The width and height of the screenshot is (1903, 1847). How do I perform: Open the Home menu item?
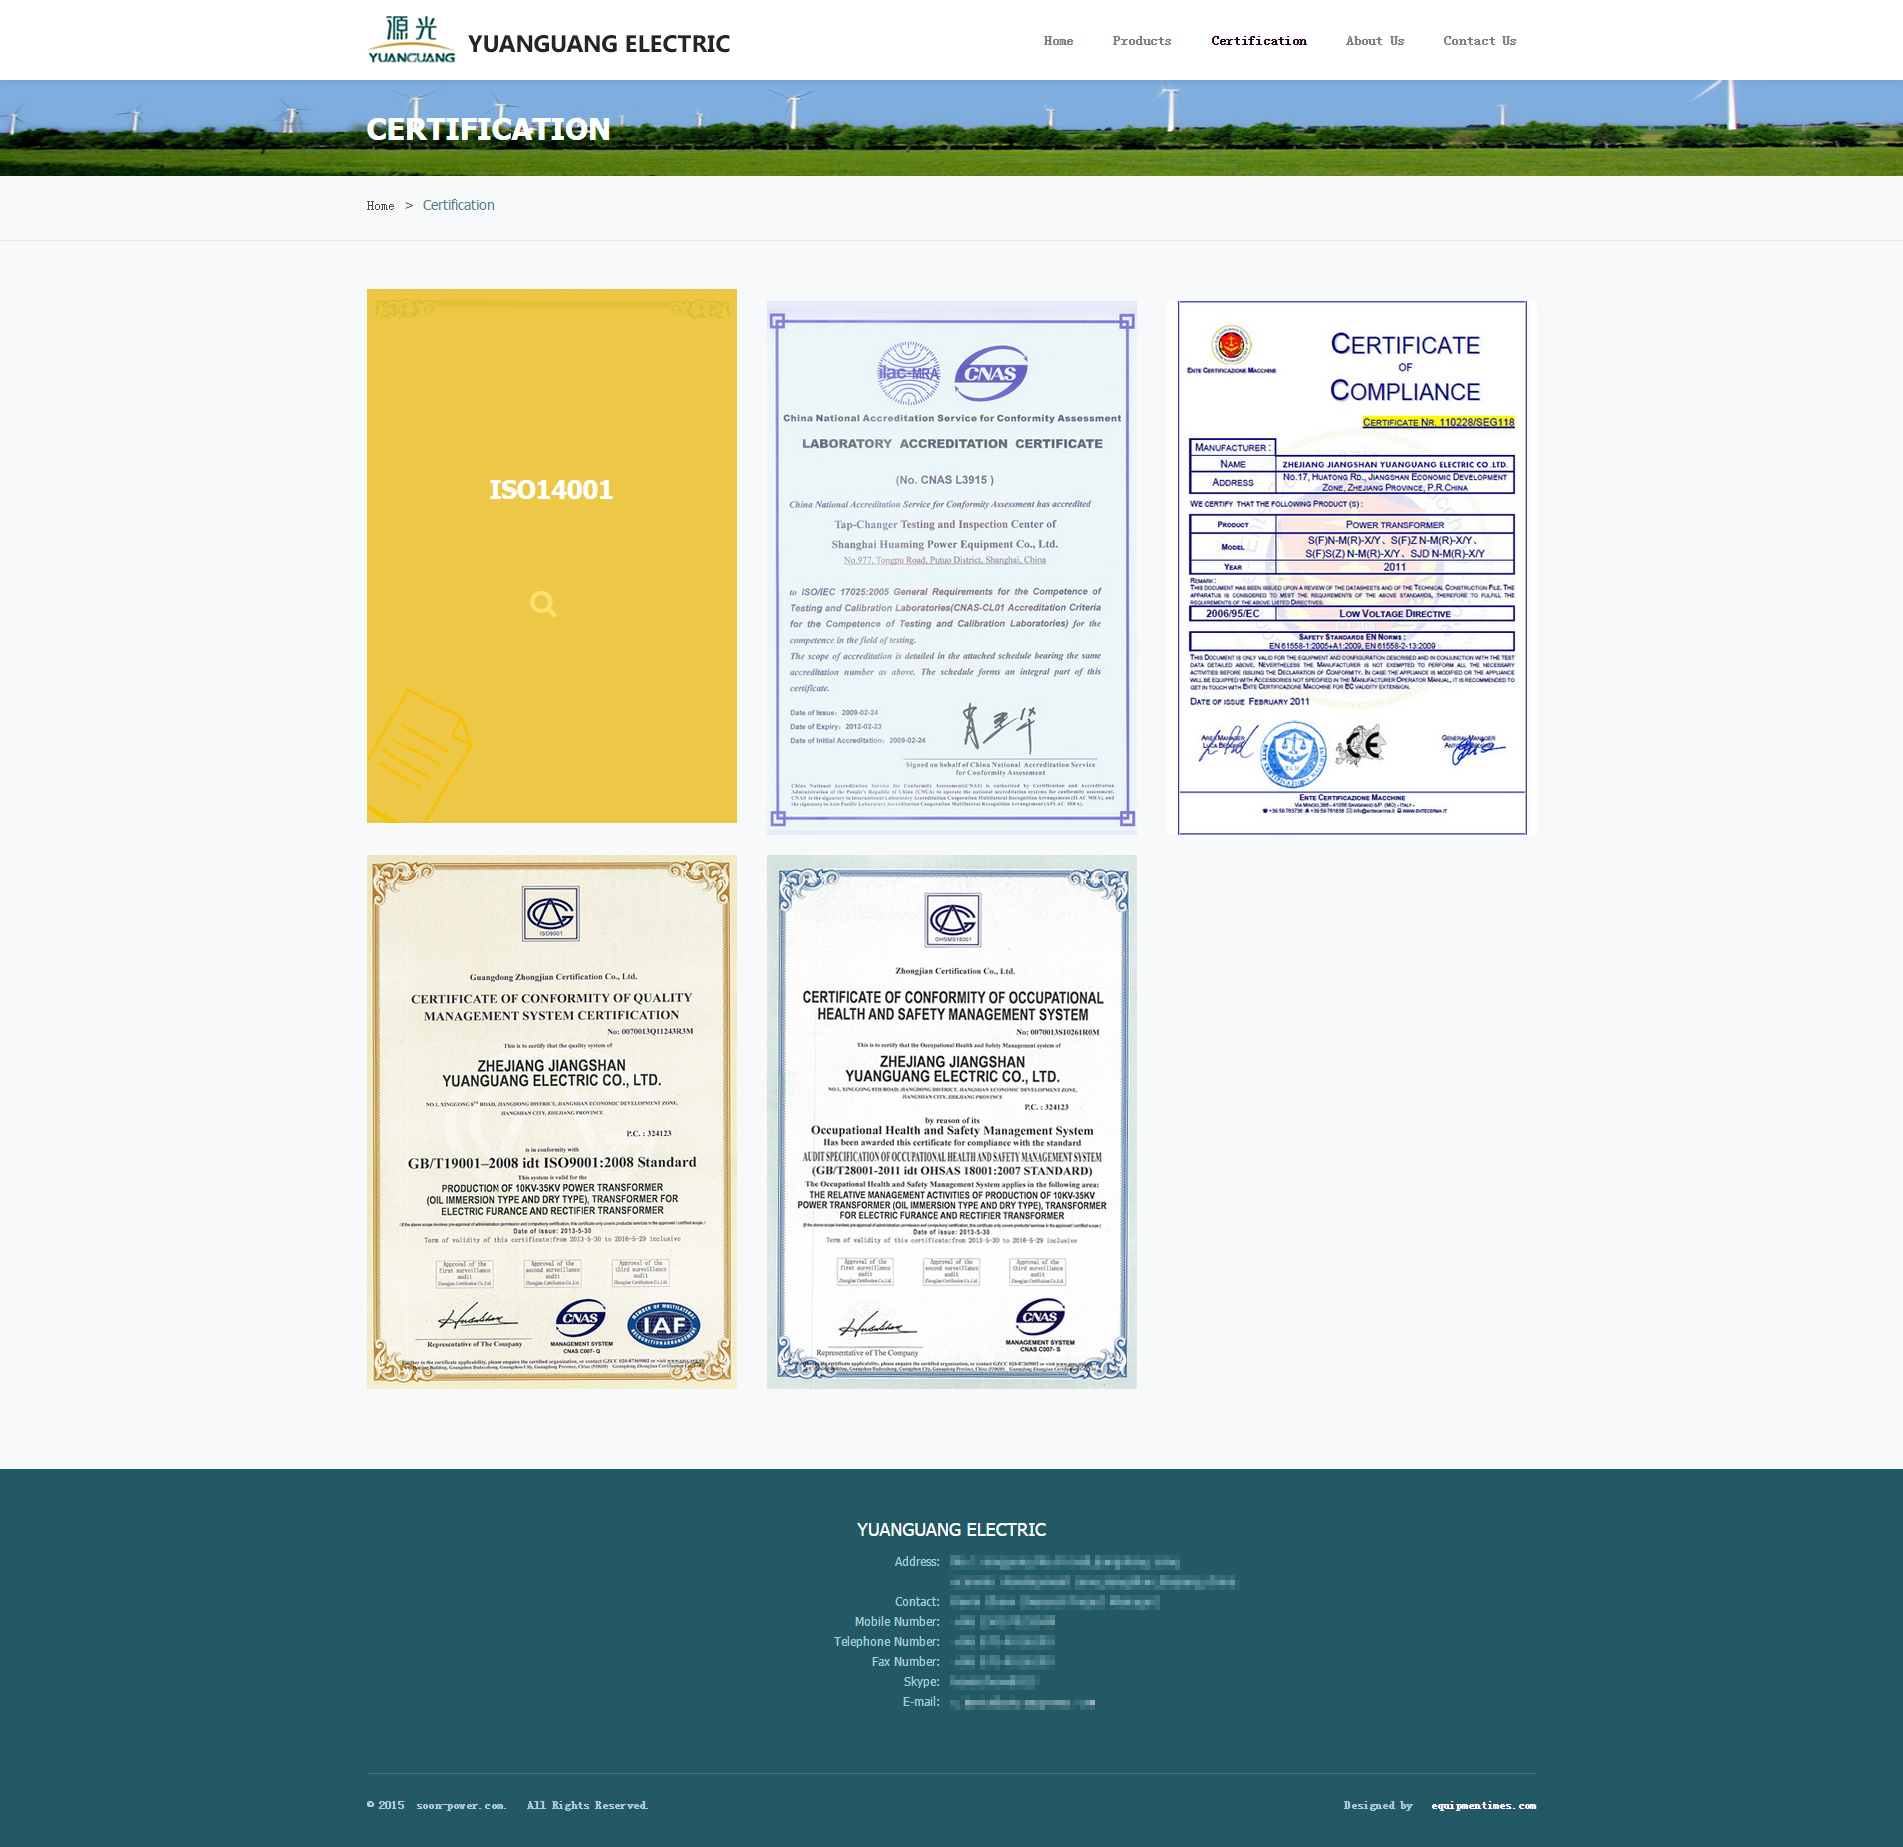coord(1057,41)
